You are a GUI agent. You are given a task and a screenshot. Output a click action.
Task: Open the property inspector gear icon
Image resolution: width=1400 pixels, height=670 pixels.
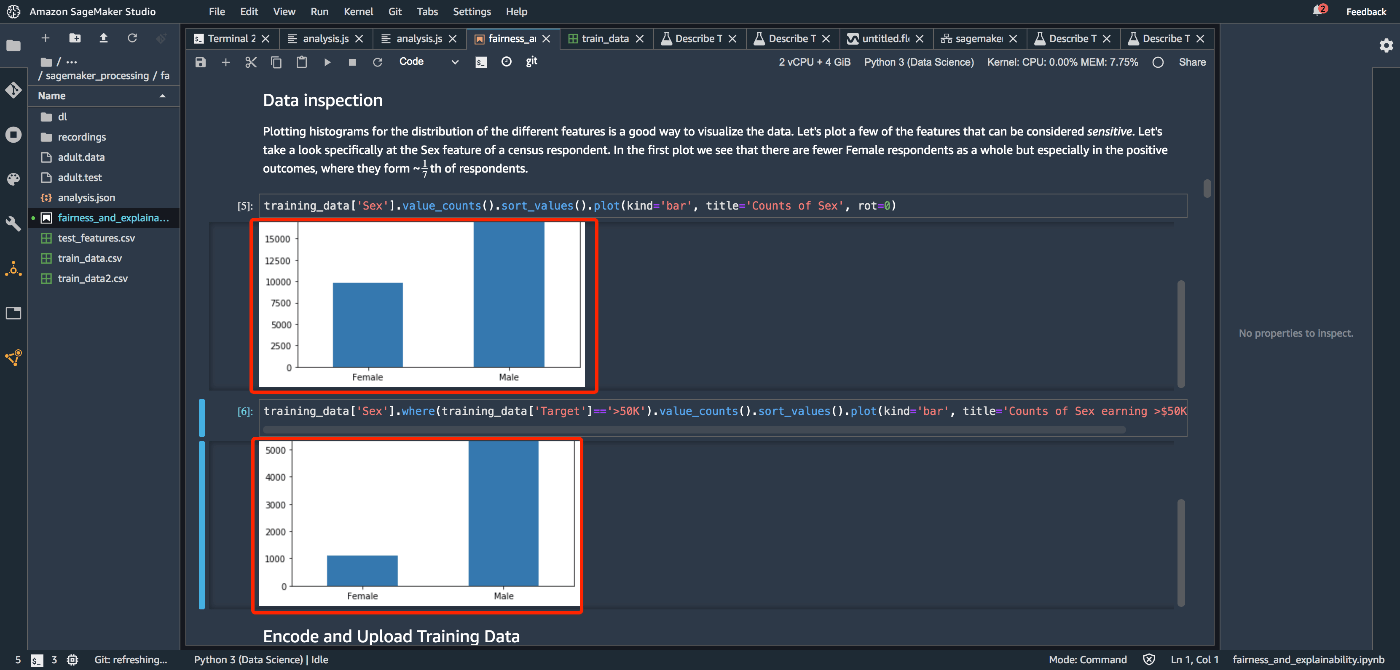(x=1386, y=45)
